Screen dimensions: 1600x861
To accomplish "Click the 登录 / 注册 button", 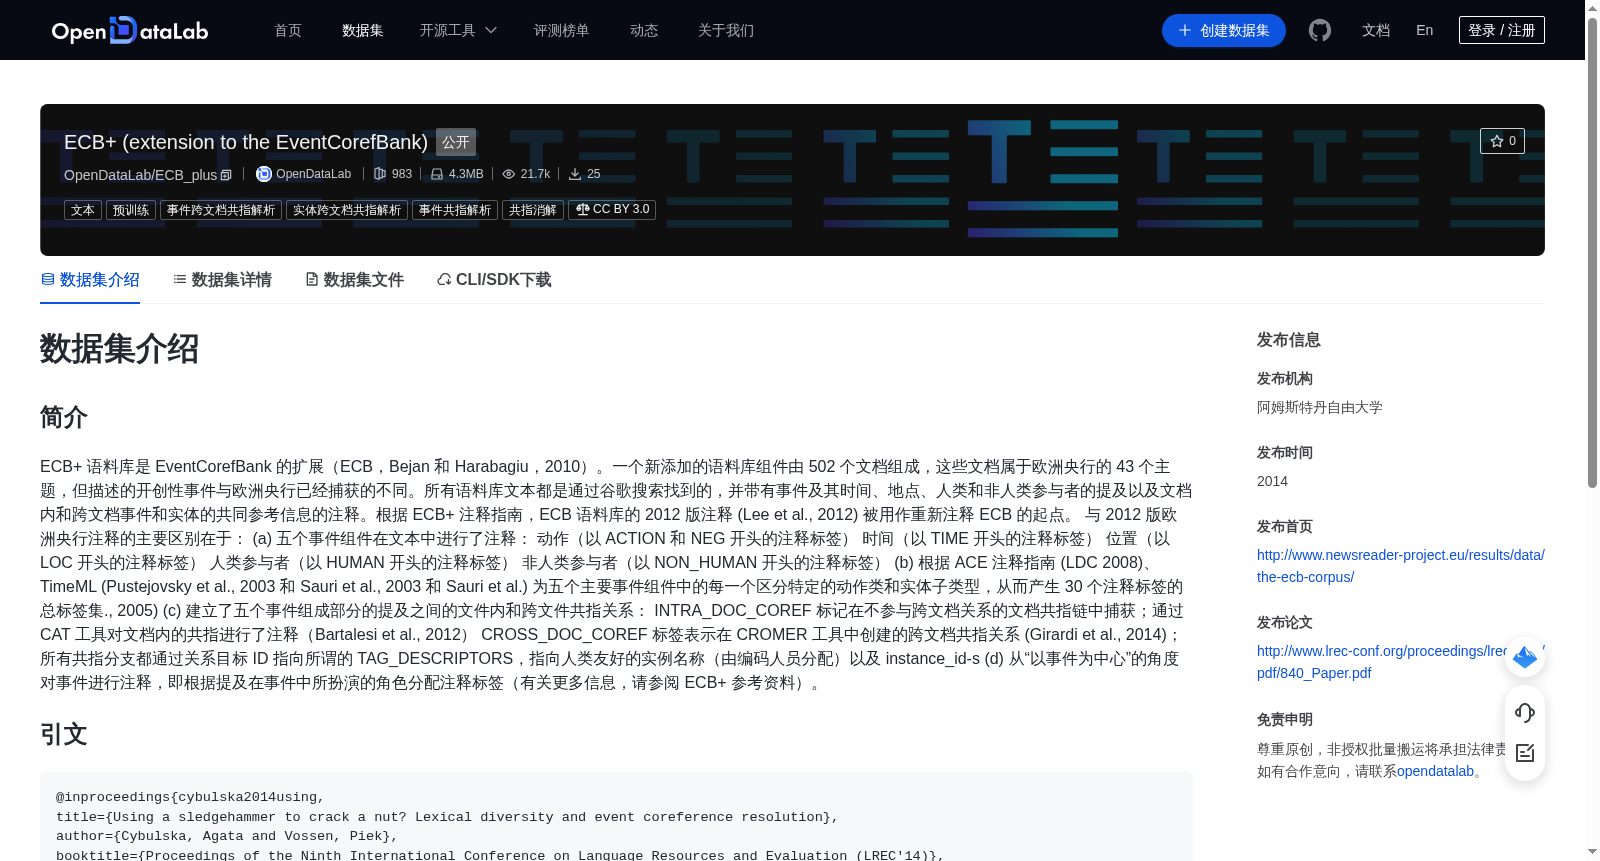I will (1502, 30).
